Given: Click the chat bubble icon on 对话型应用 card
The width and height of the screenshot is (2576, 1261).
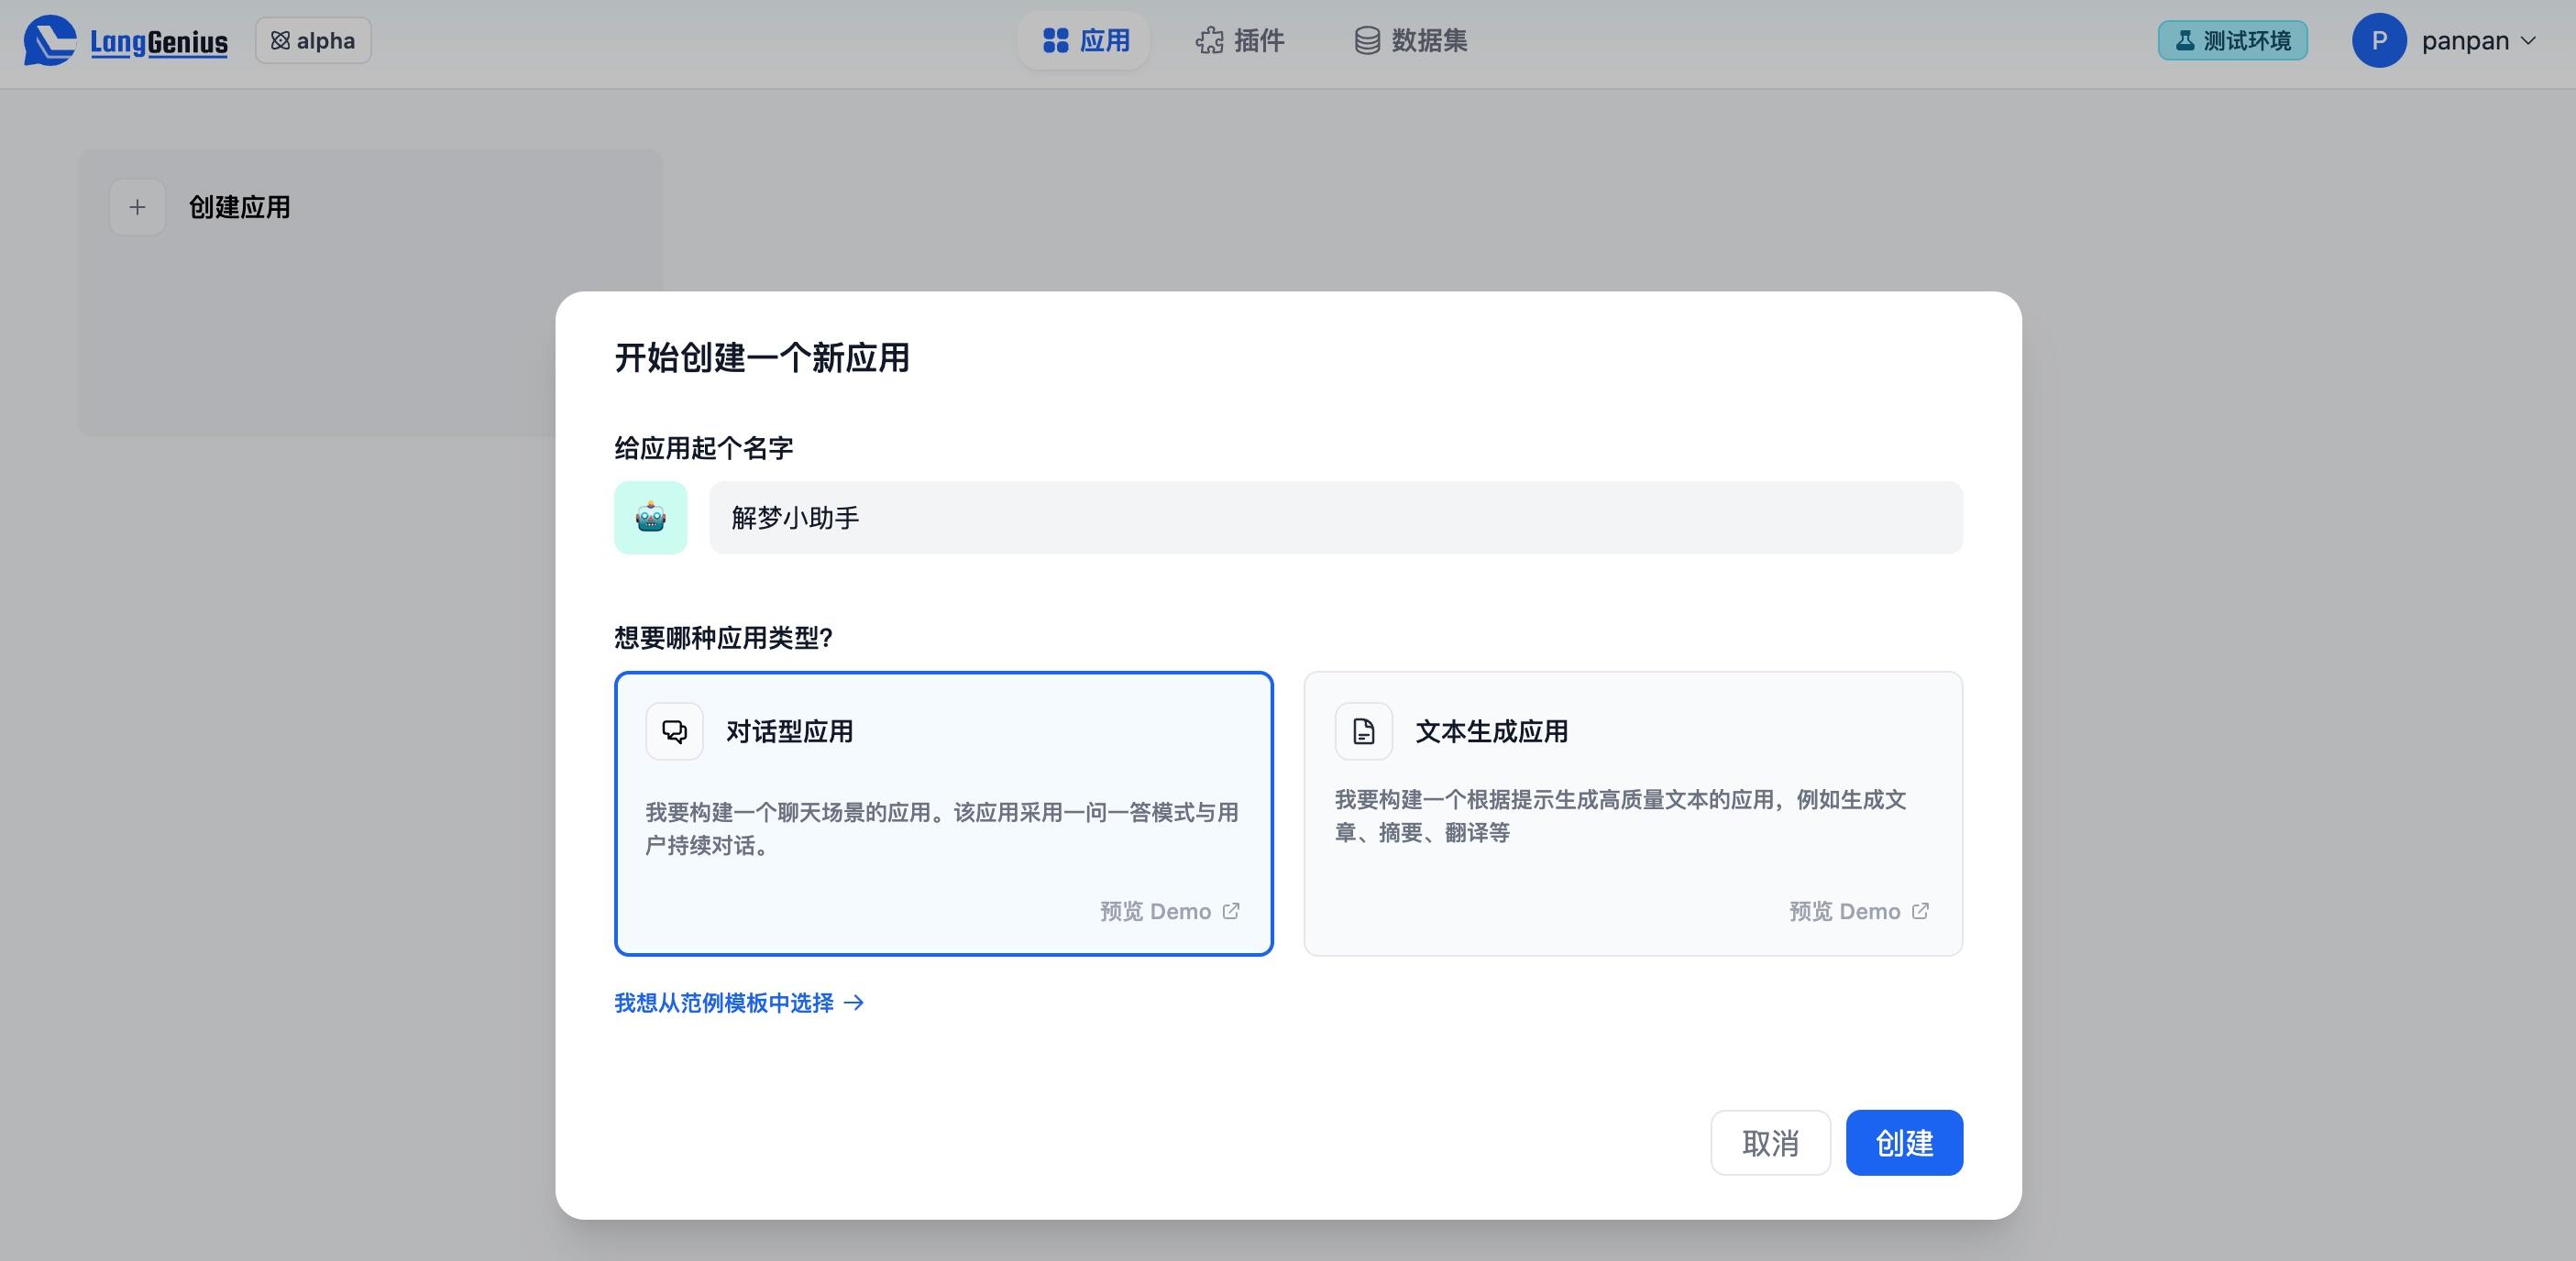Looking at the screenshot, I should pyautogui.click(x=673, y=731).
